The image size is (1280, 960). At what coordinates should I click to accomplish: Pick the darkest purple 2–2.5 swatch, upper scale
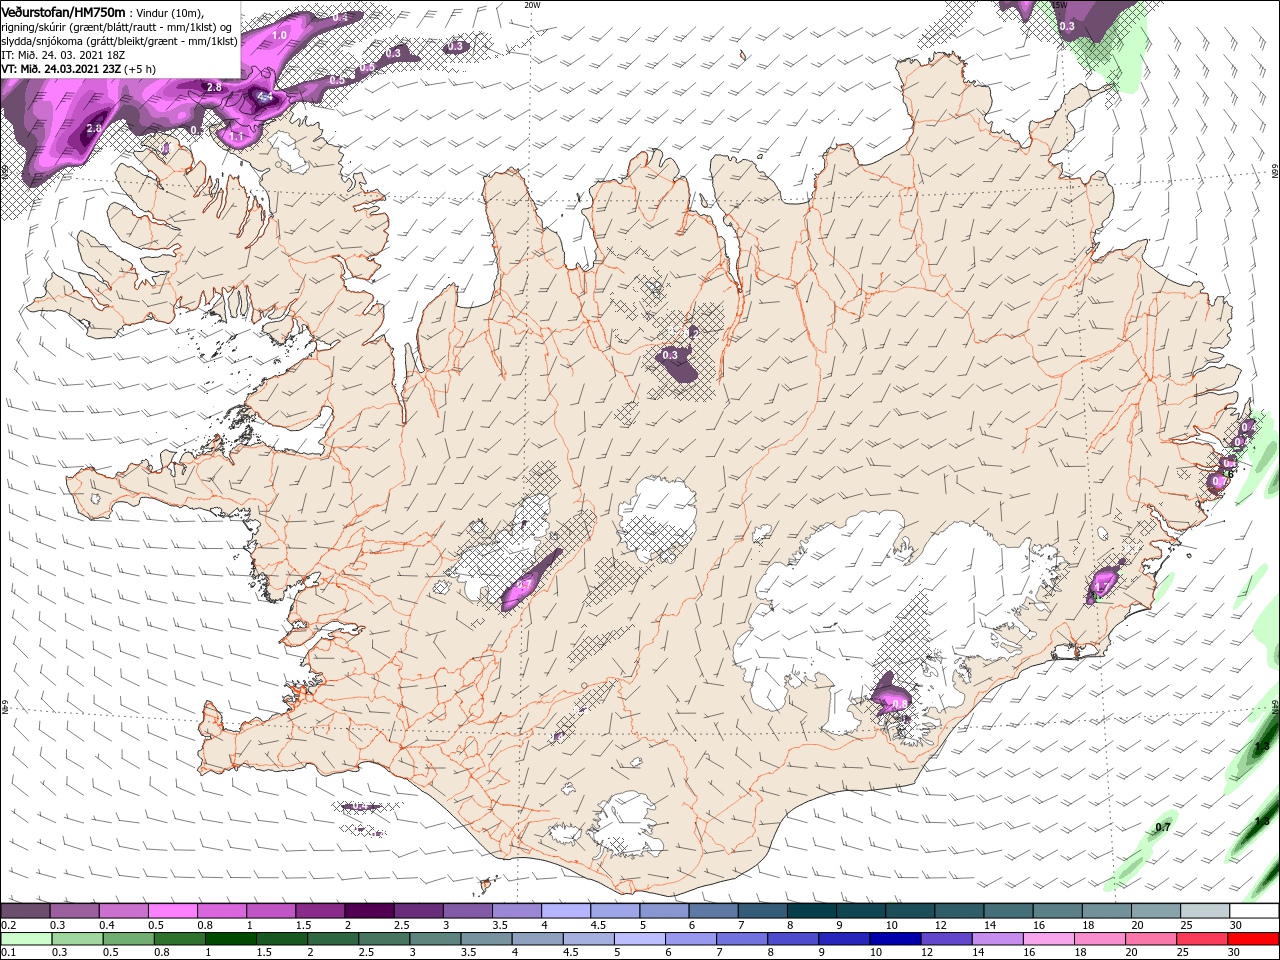(x=370, y=910)
